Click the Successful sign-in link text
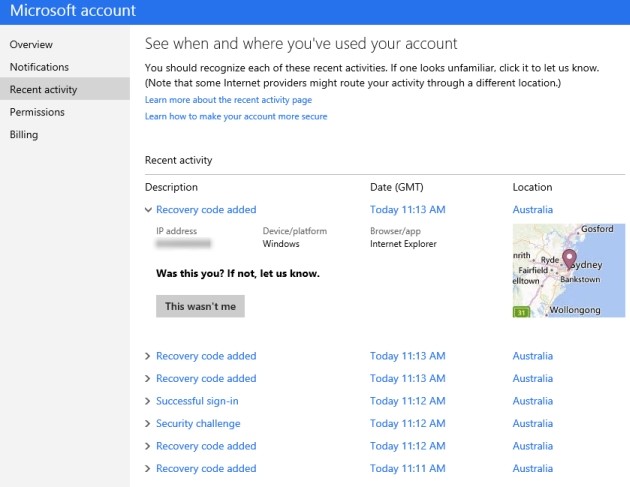 197,401
